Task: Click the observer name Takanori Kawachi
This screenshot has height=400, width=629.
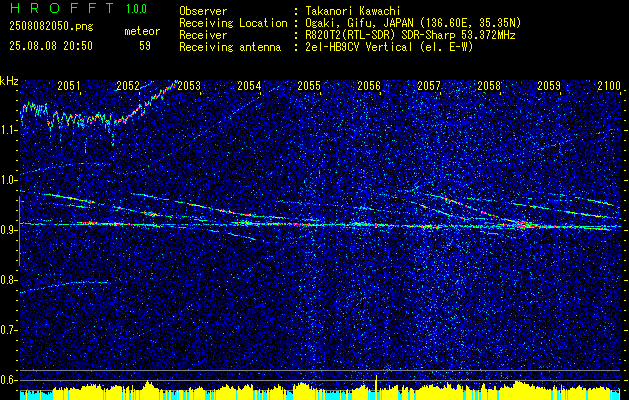Action: [x=353, y=11]
